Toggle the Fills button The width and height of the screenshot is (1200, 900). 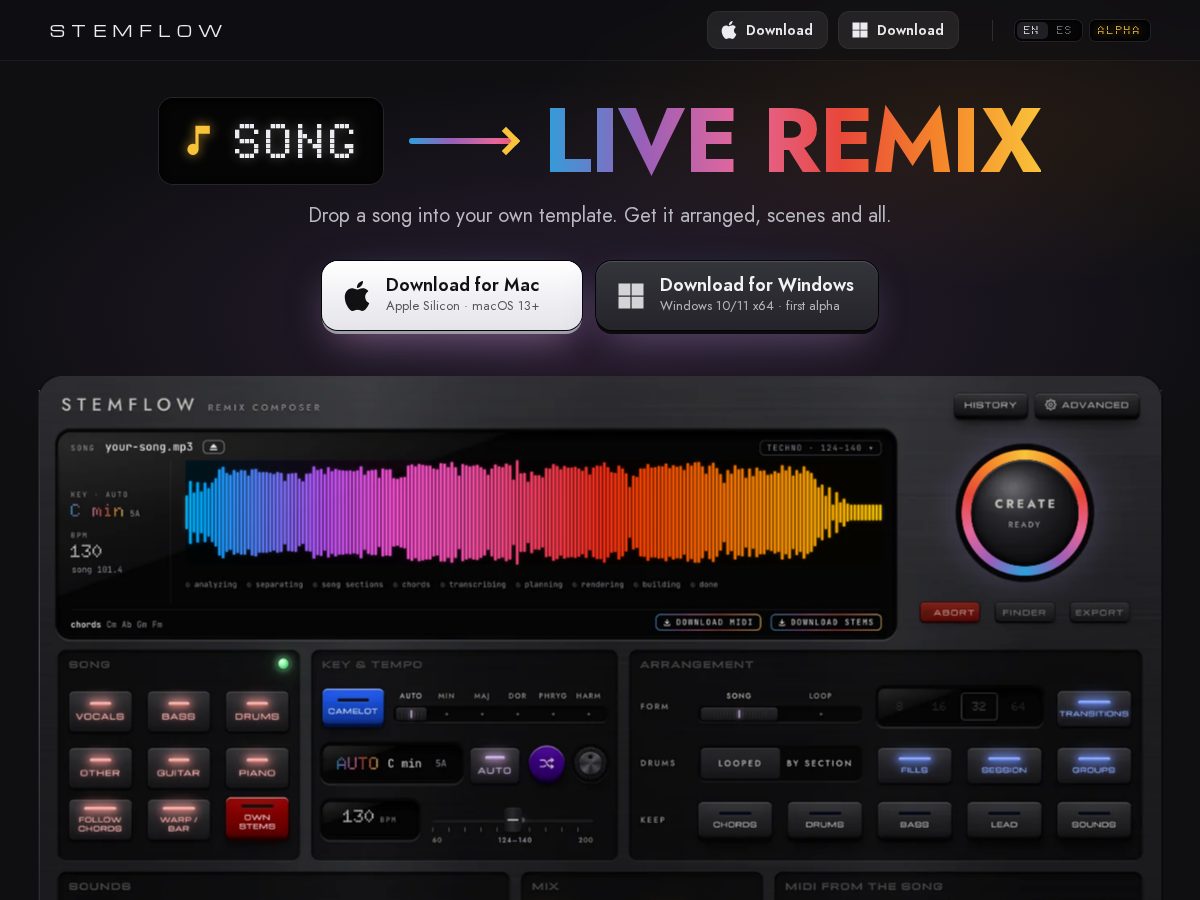click(914, 765)
